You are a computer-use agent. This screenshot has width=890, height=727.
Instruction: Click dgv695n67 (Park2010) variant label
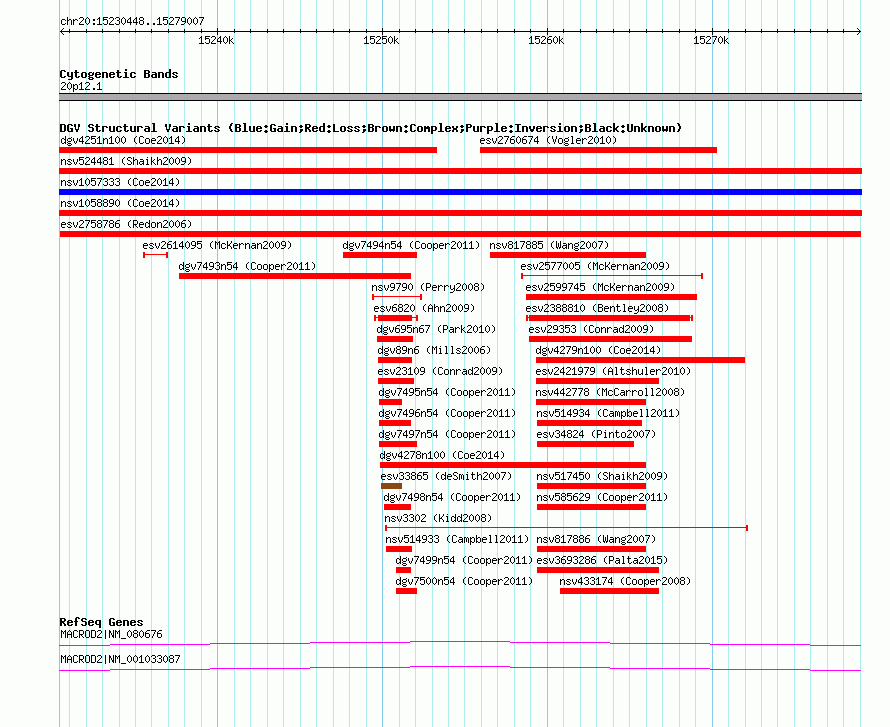pyautogui.click(x=436, y=329)
